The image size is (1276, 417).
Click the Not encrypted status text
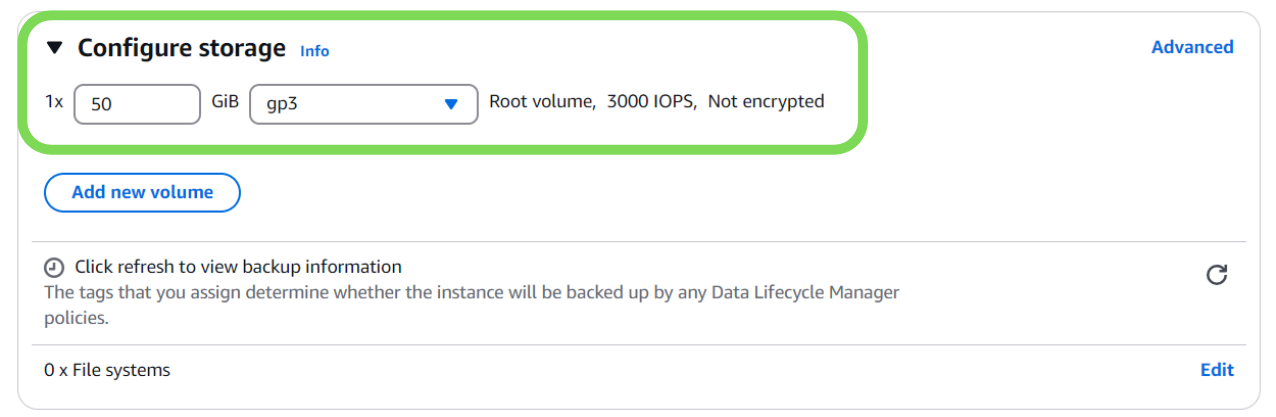[x=766, y=101]
